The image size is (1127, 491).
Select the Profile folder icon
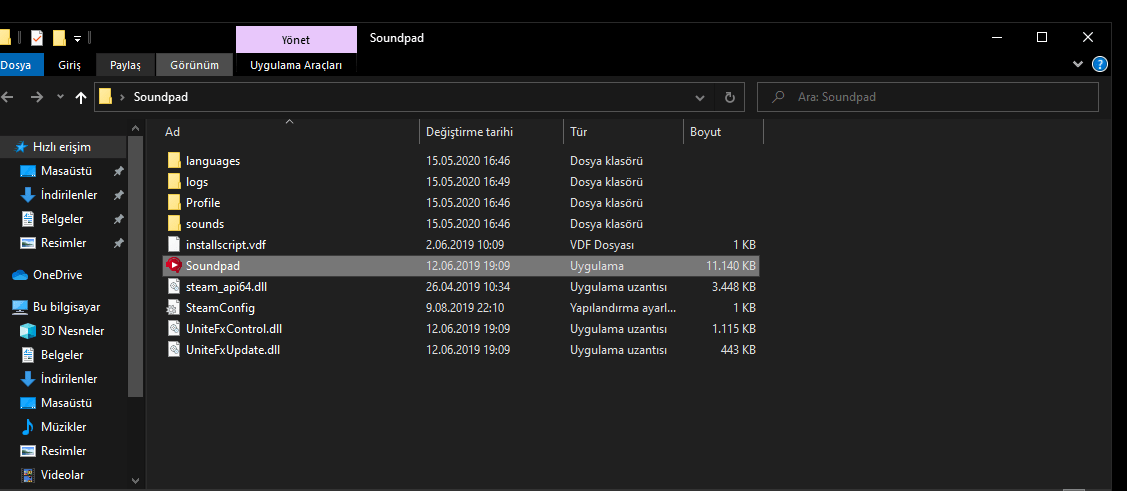pos(173,202)
